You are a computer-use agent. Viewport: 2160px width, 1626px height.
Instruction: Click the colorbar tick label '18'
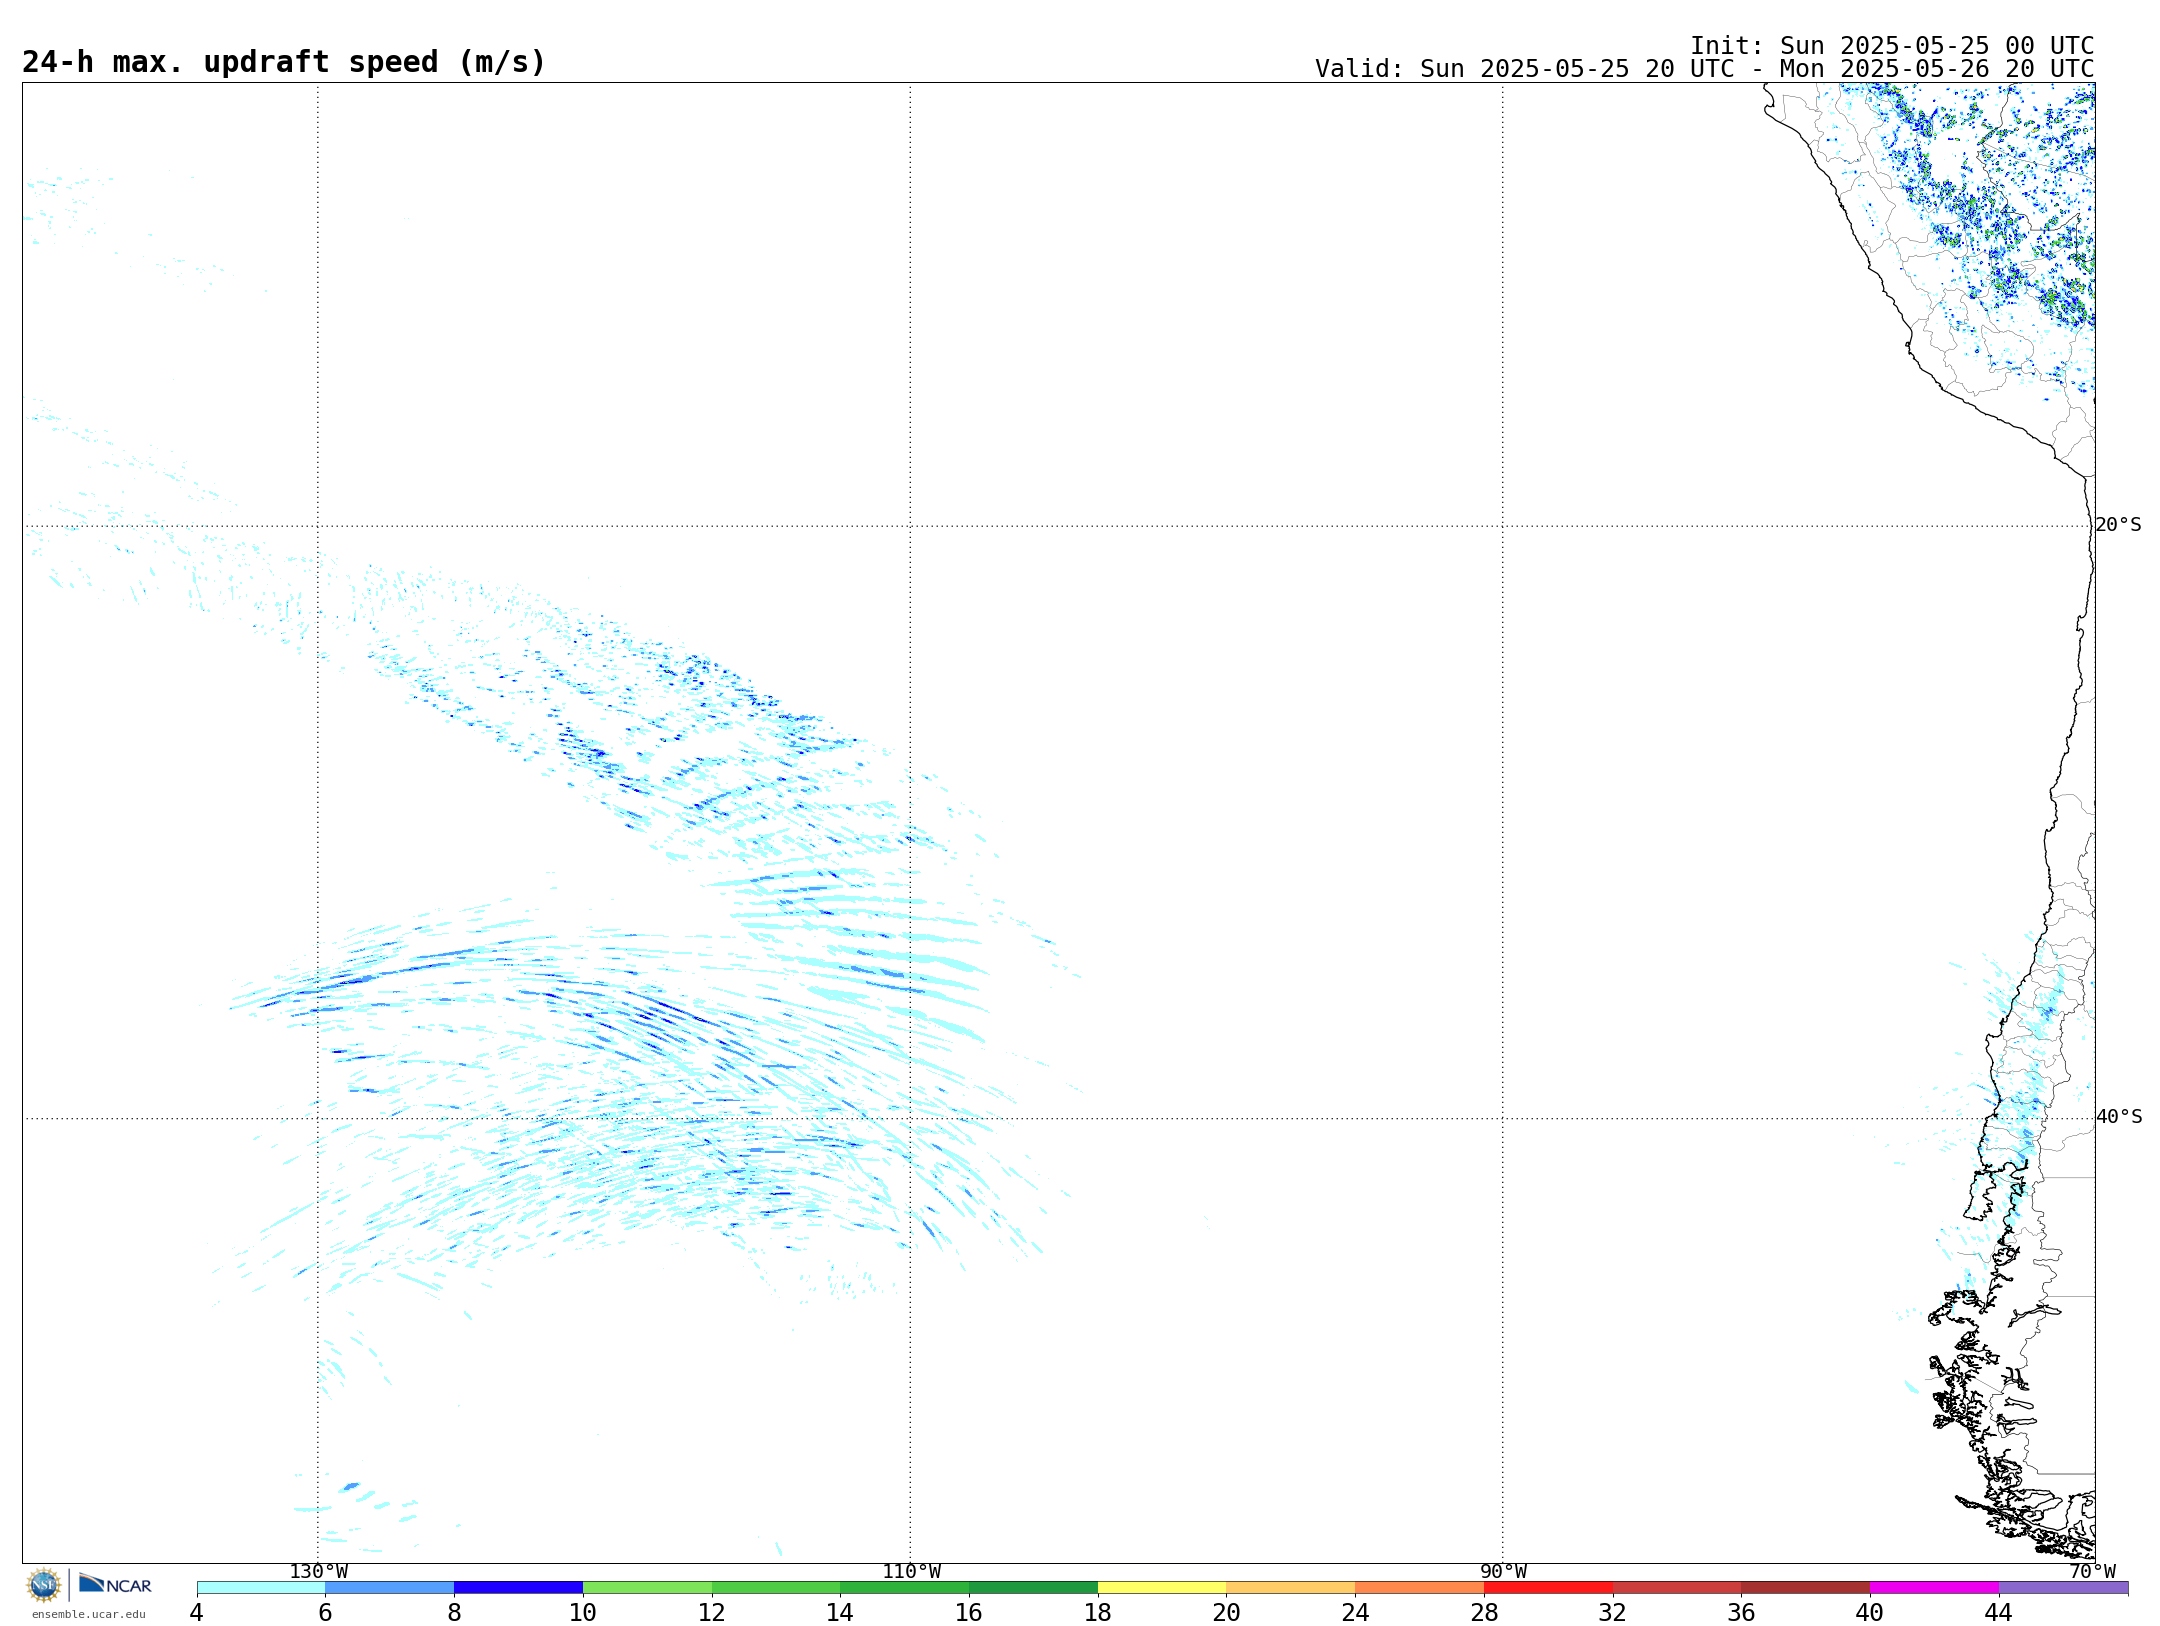(x=1098, y=1613)
